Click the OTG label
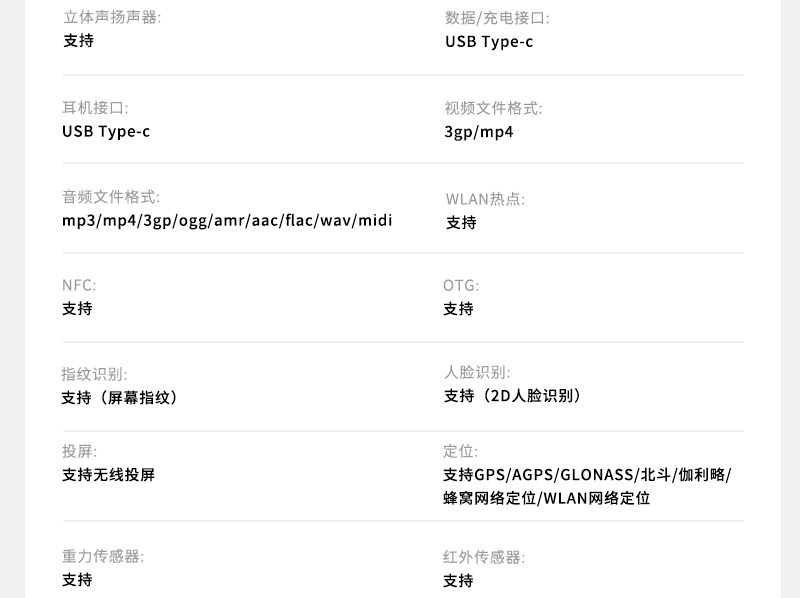Screen dimensions: 800x598 [x=461, y=285]
